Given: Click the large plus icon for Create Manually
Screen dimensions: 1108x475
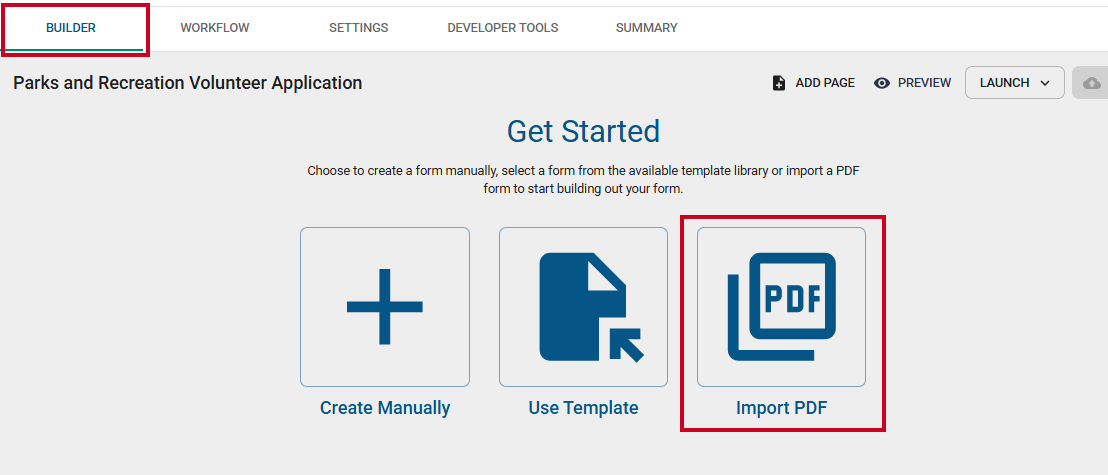Looking at the screenshot, I should tap(384, 307).
